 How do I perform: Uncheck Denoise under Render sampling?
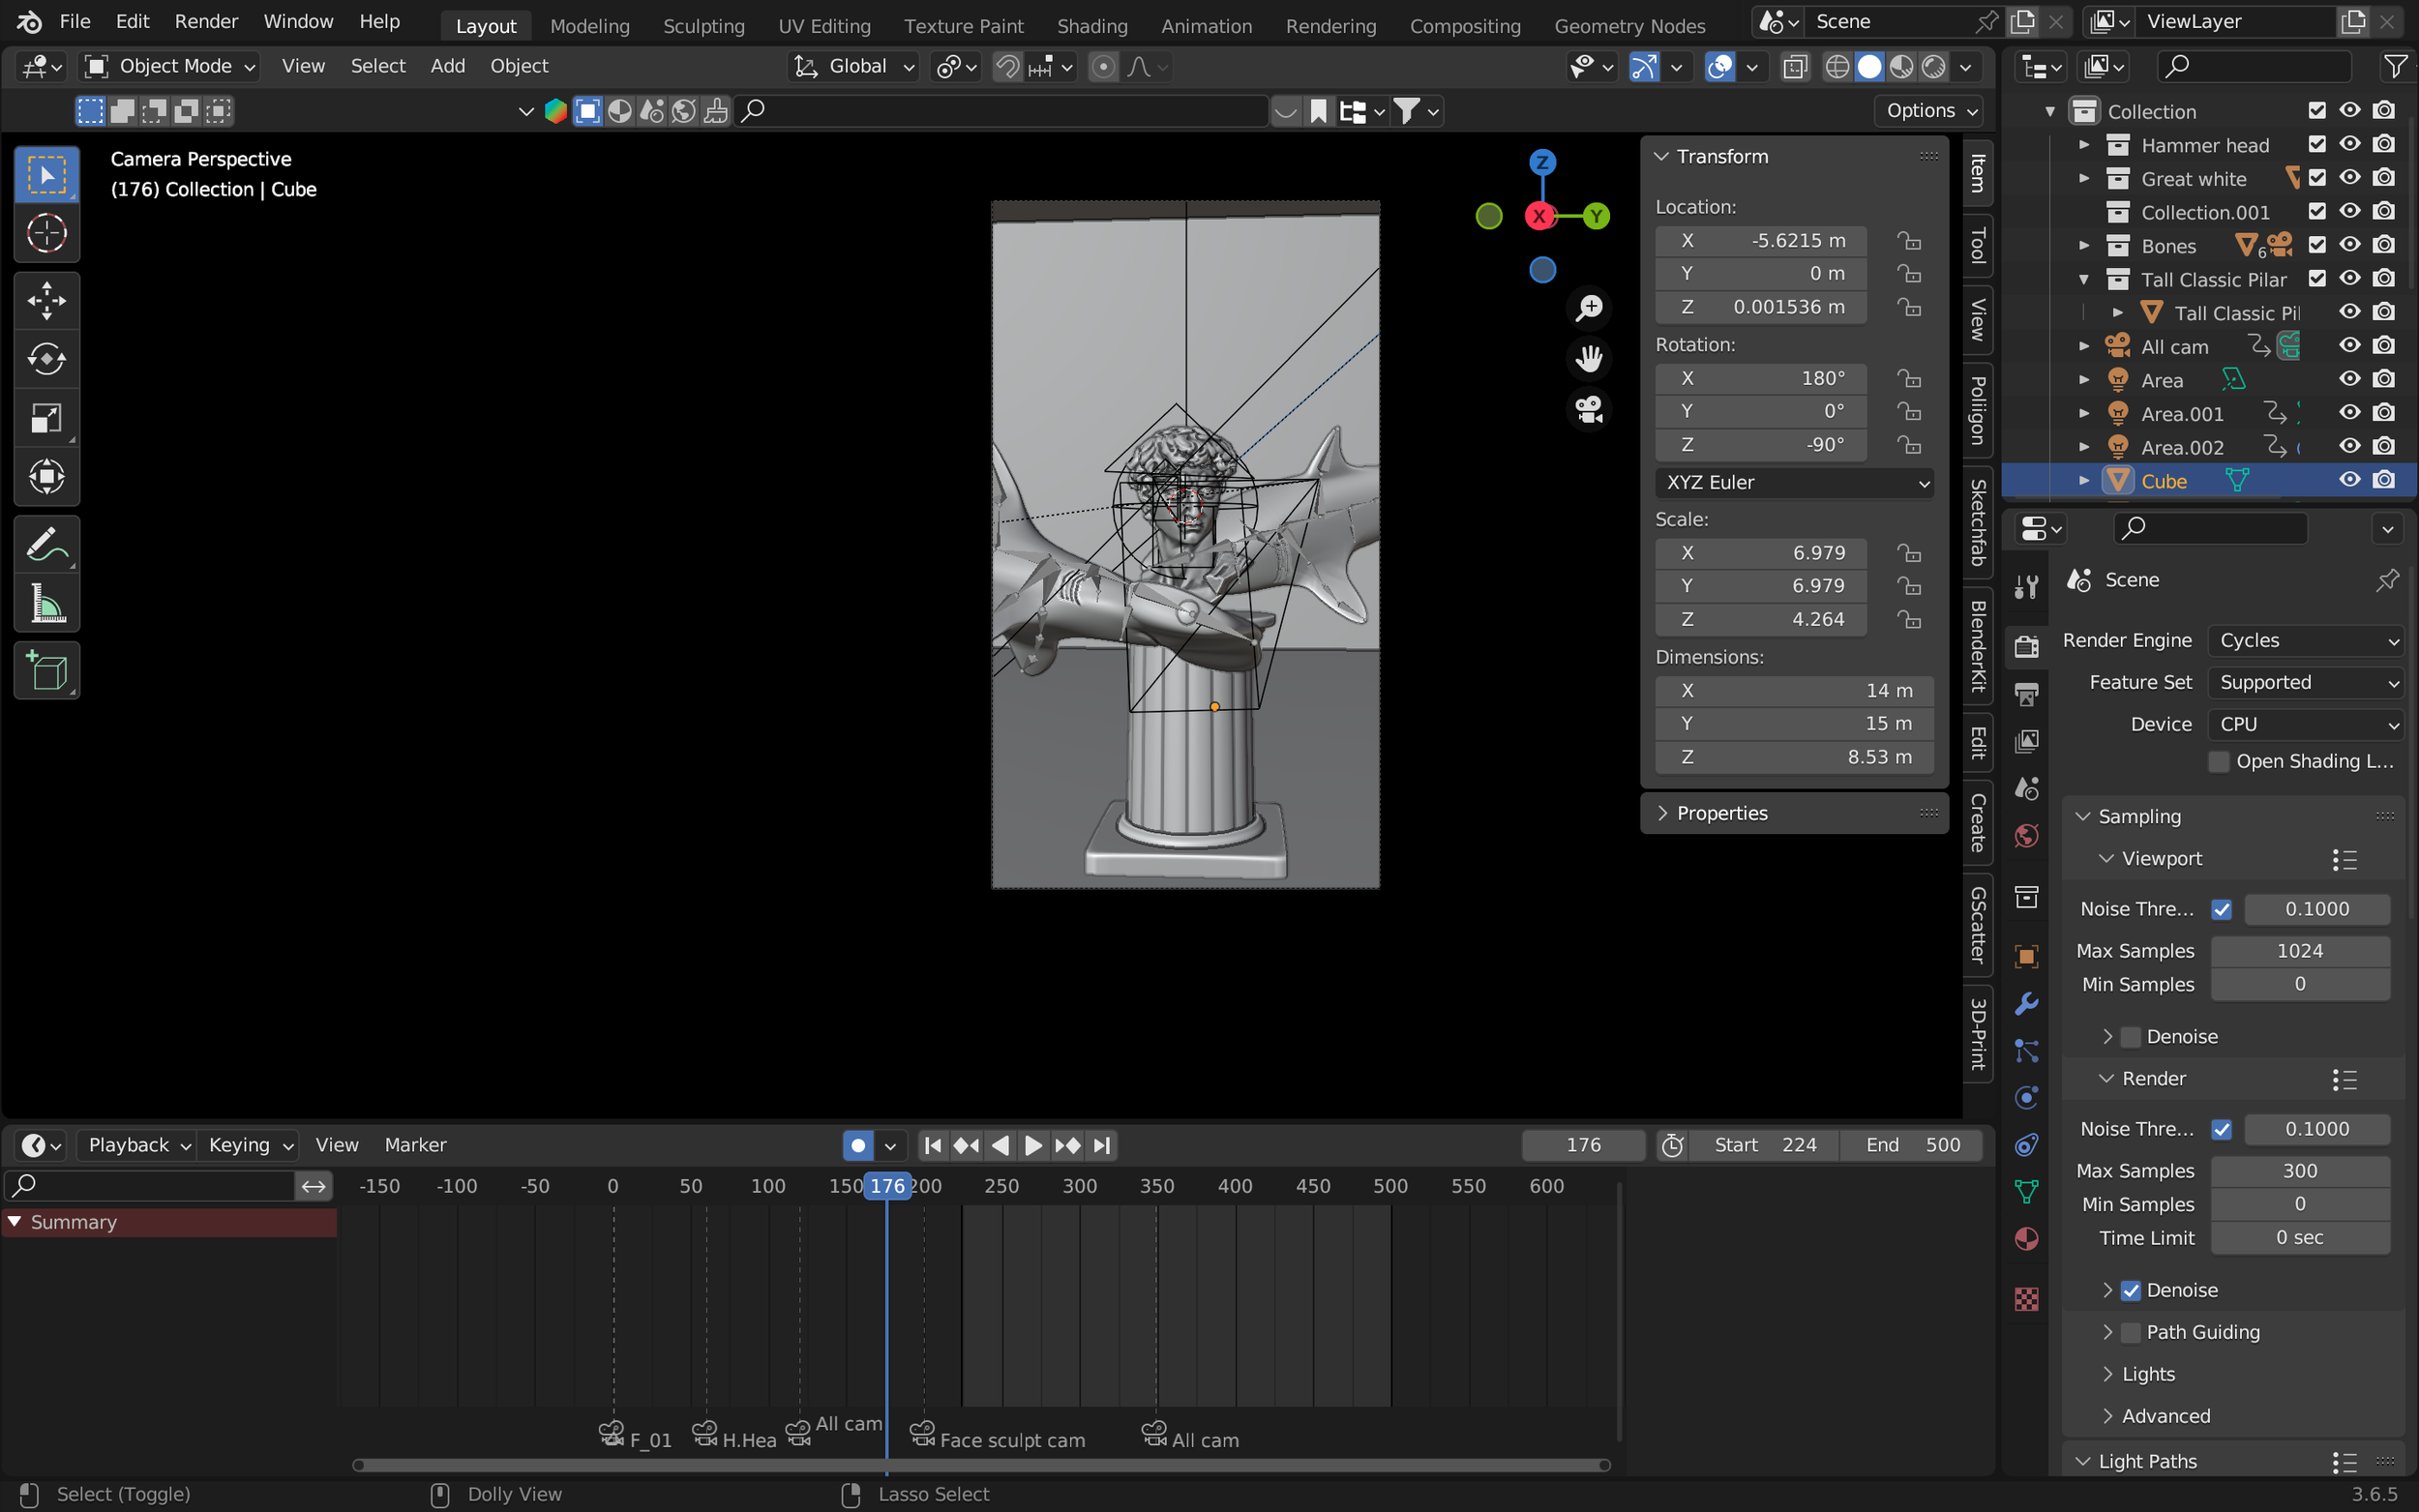[x=2131, y=1290]
